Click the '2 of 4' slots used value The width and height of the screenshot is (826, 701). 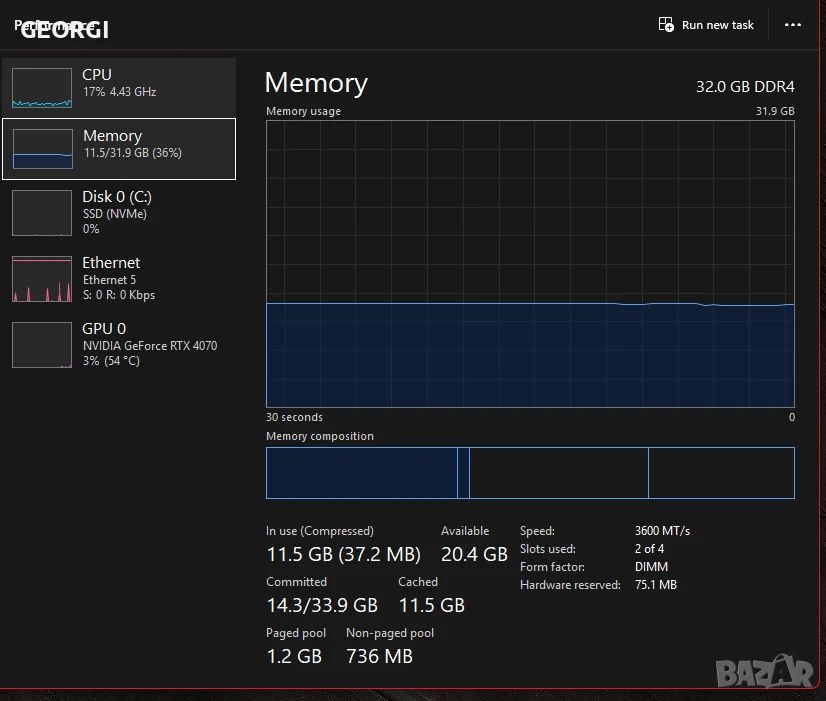pos(649,549)
